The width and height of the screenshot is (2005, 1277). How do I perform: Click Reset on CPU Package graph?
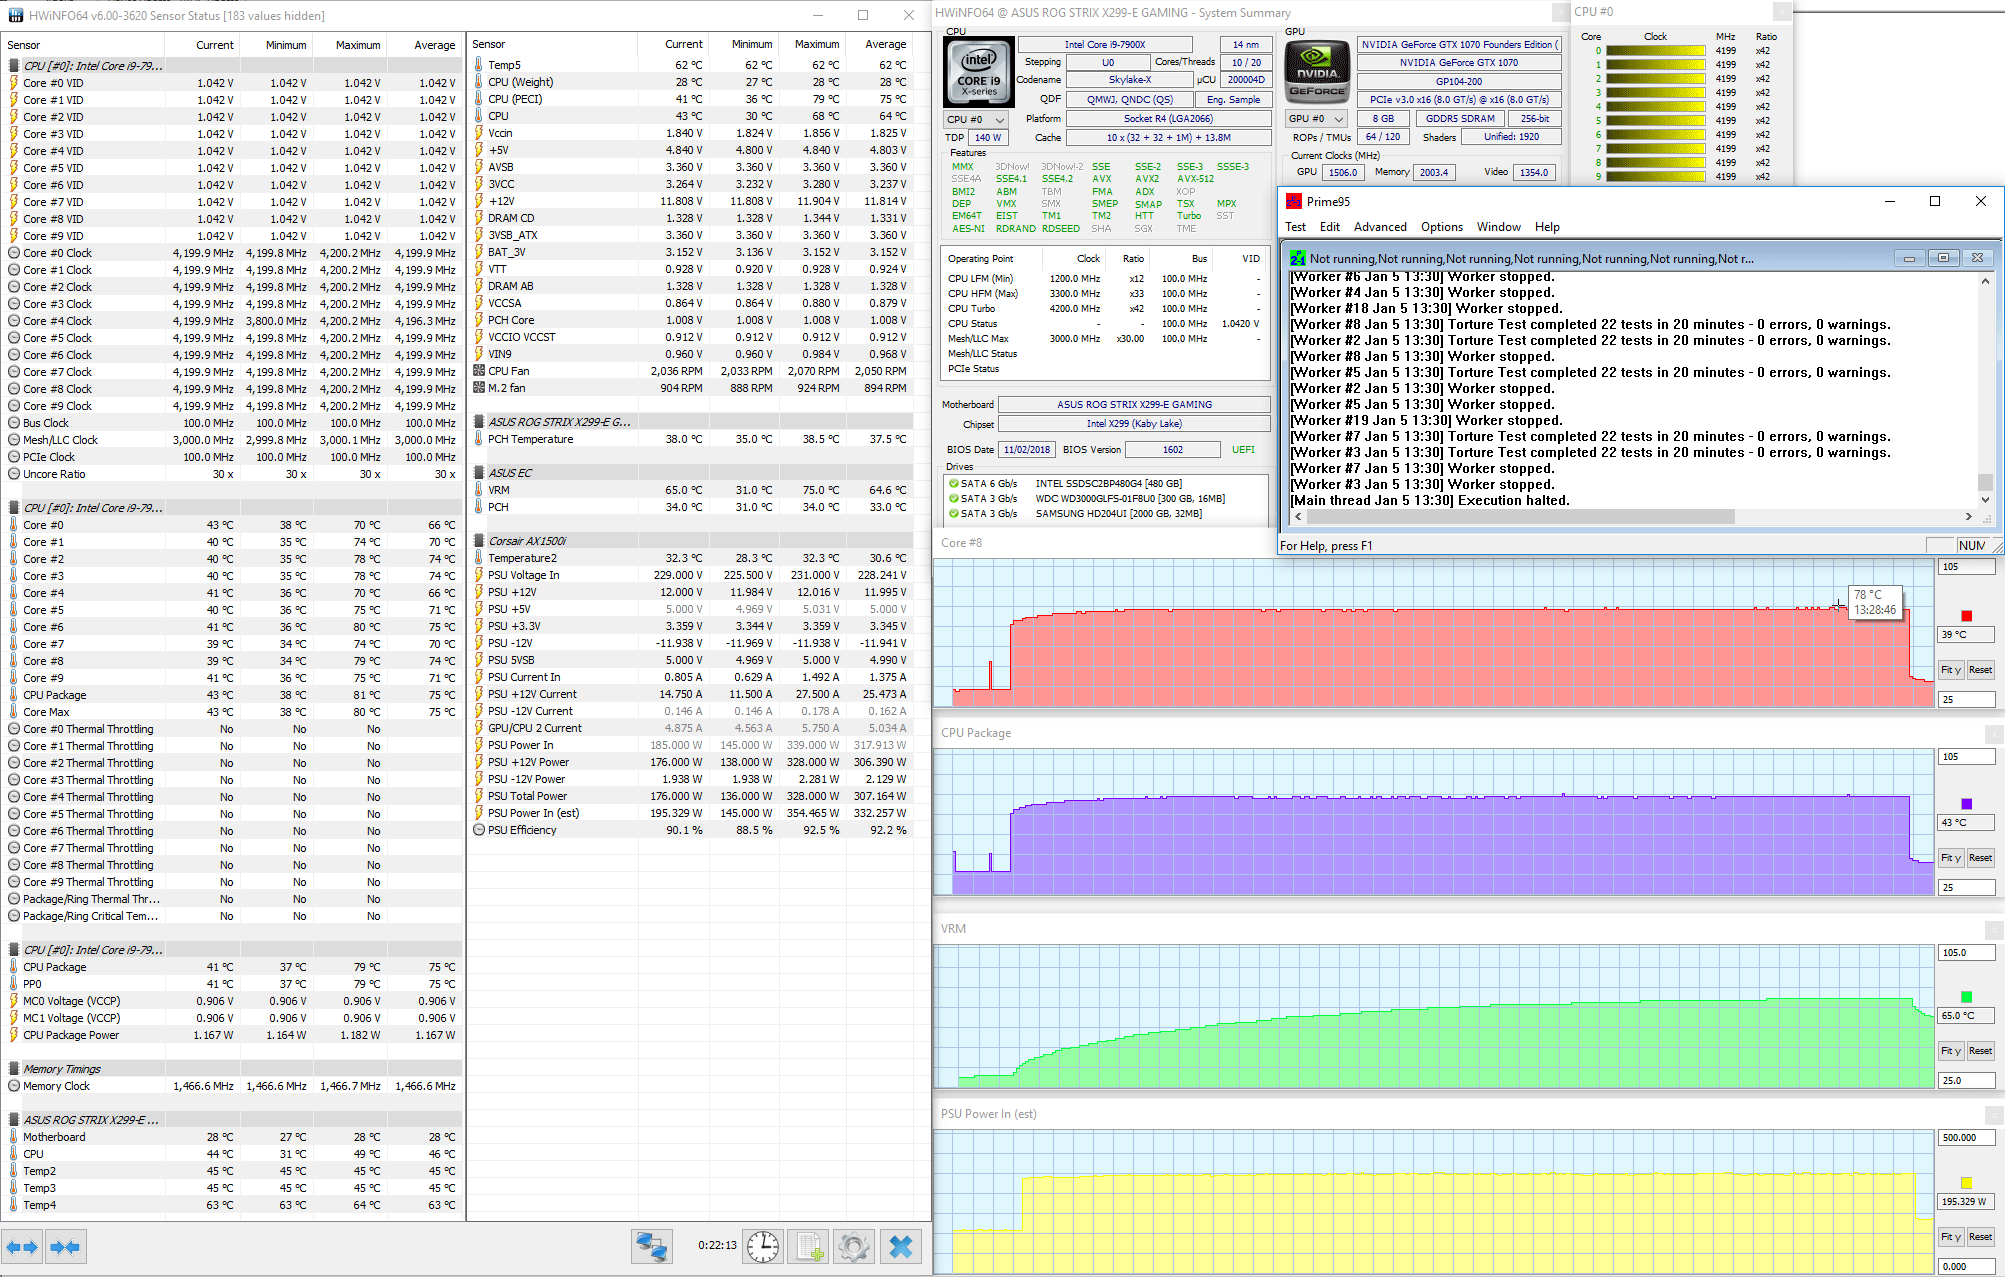[1980, 858]
